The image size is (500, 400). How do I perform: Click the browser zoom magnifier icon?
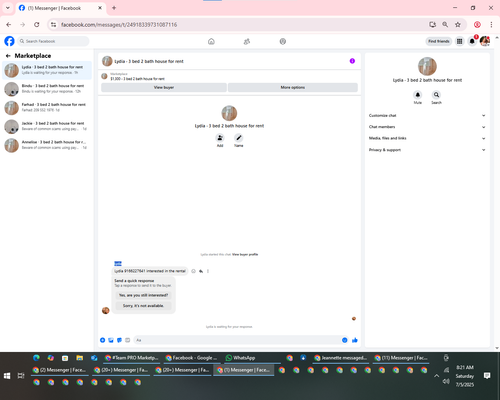point(445,24)
